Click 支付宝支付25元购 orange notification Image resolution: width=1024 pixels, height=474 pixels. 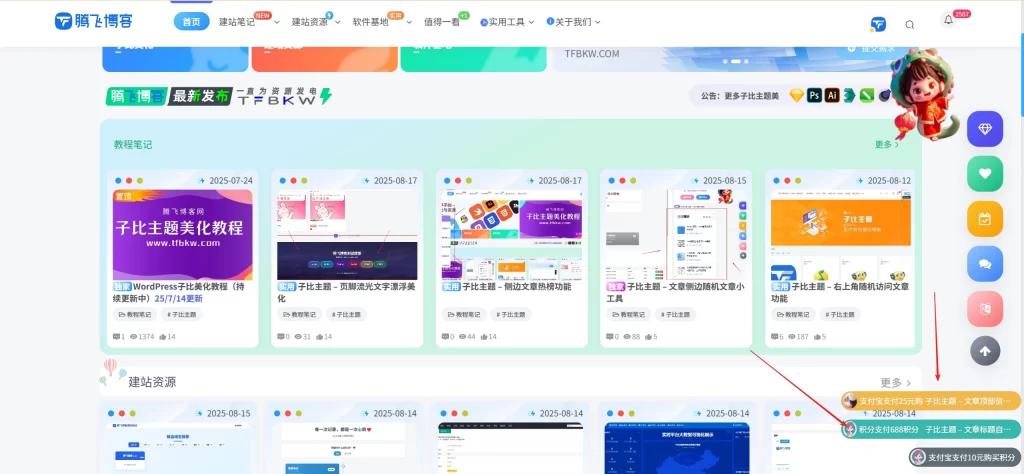click(x=931, y=401)
